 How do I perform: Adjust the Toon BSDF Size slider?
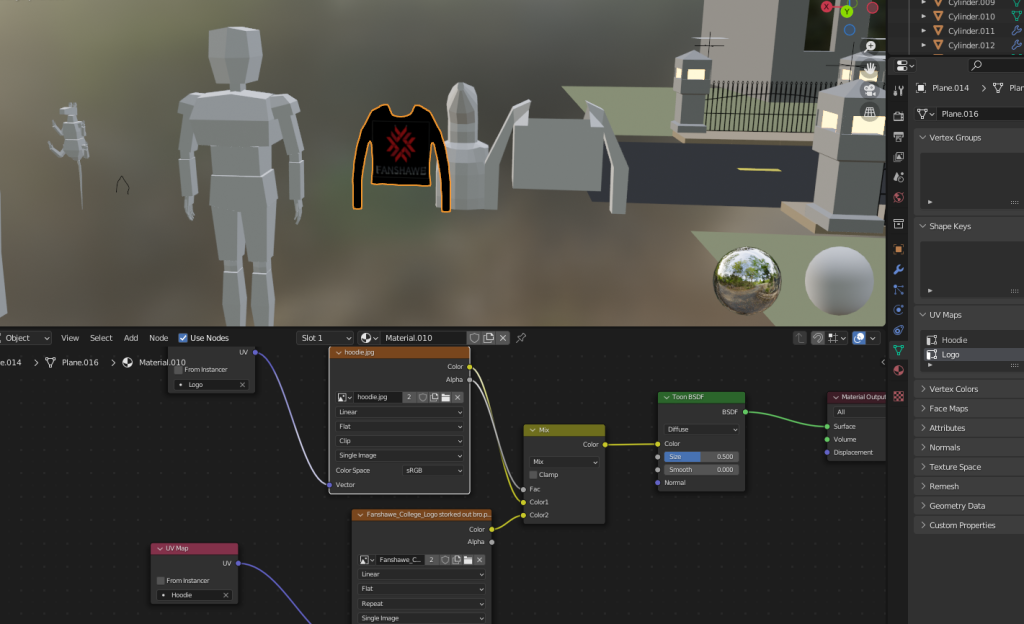coord(701,456)
